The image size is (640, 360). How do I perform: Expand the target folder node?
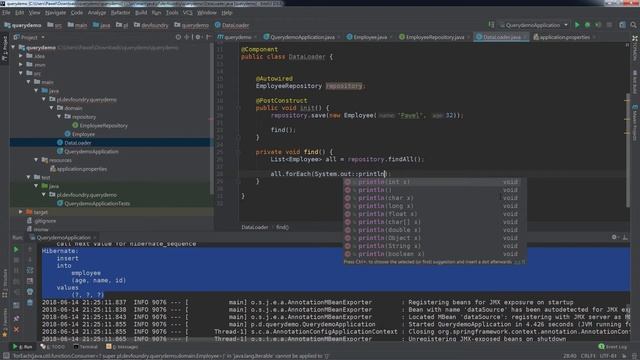21,212
